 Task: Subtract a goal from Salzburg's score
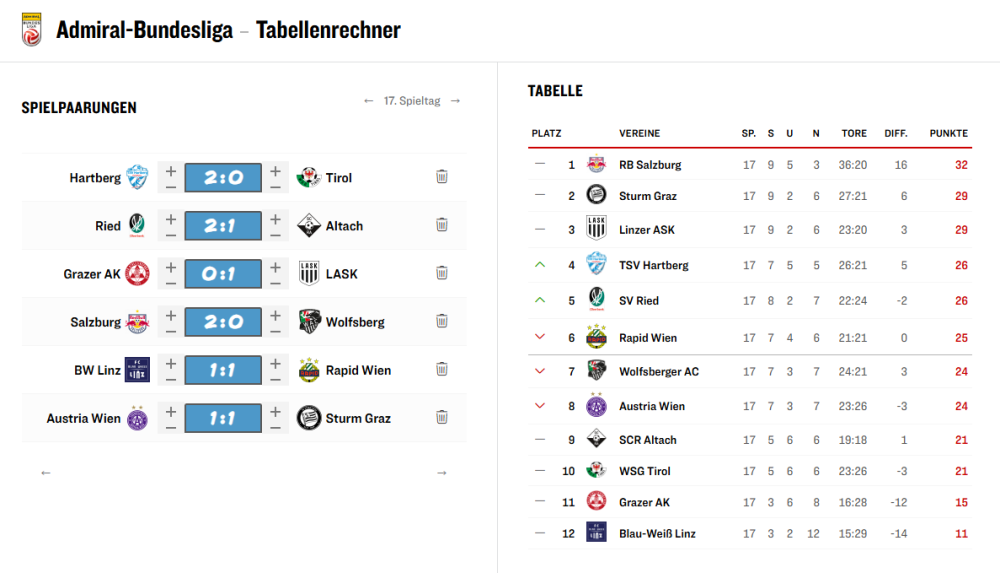click(171, 330)
